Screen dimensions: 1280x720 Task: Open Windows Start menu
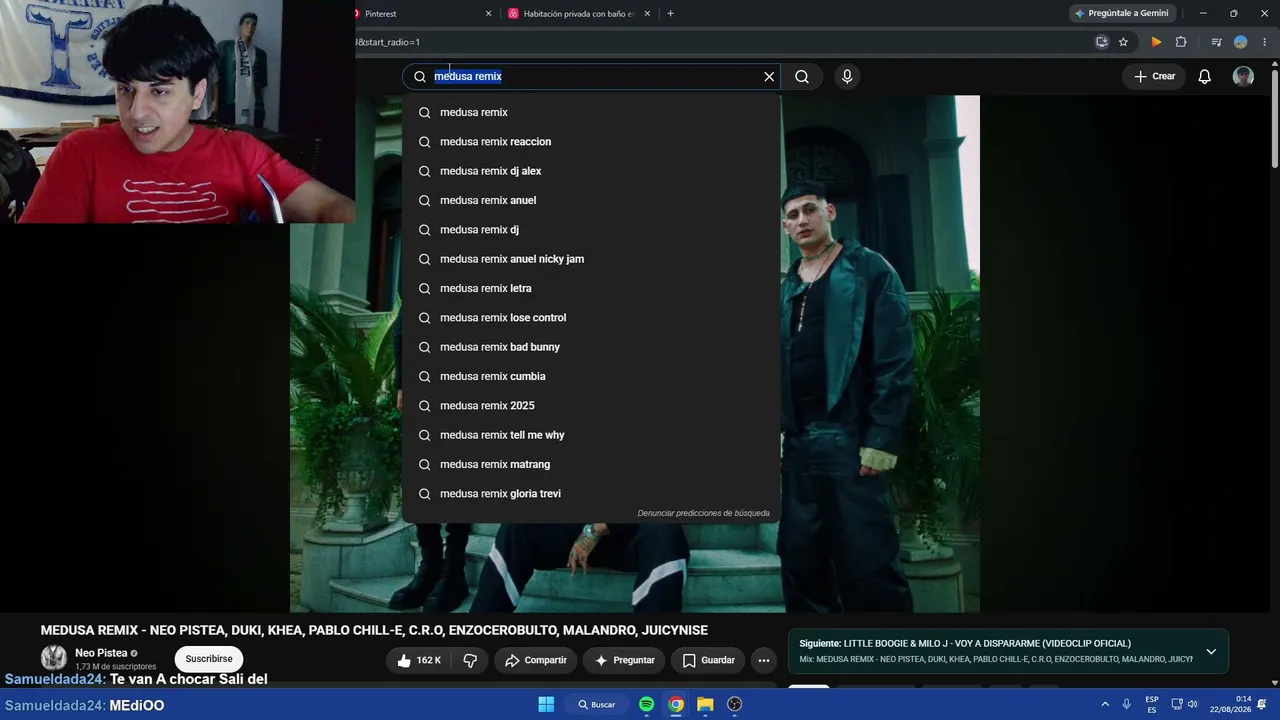tap(546, 704)
